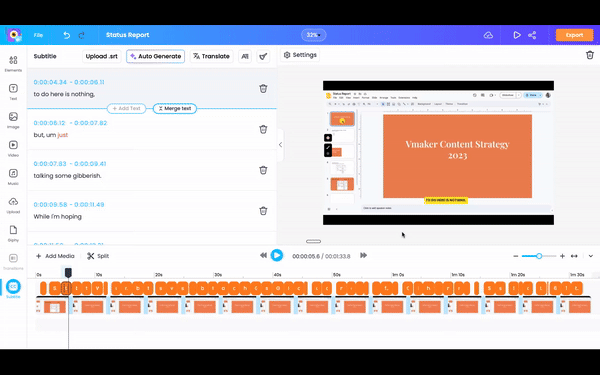600x375 pixels.
Task: Click Auto Generate subtitles button
Action: coord(155,56)
